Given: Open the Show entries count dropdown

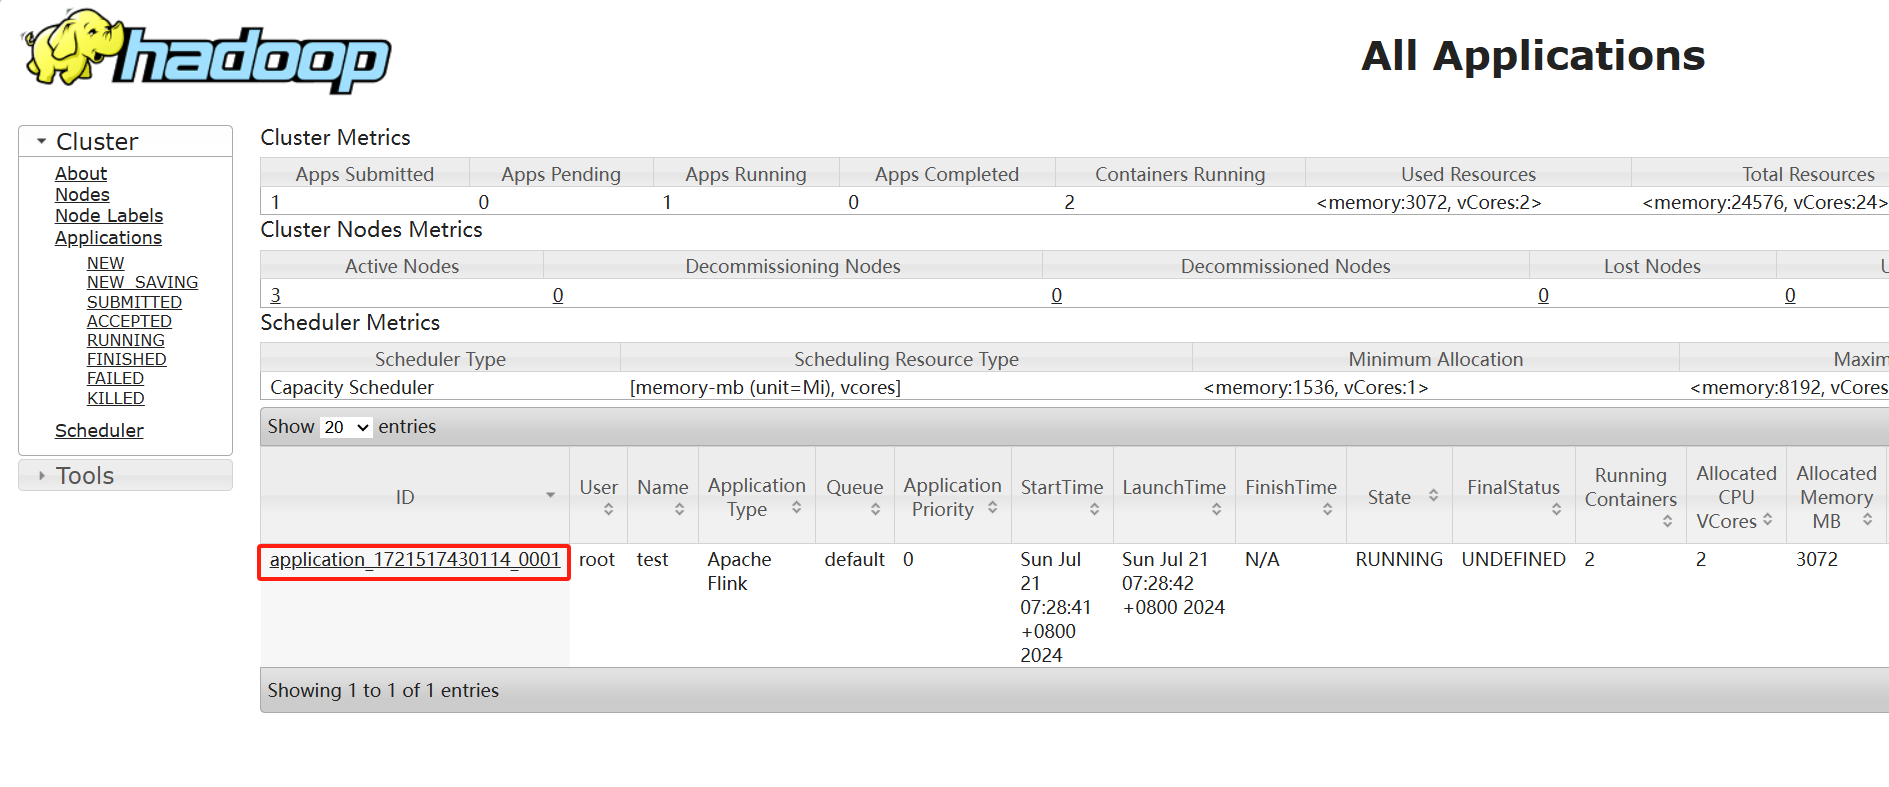Looking at the screenshot, I should [x=346, y=427].
